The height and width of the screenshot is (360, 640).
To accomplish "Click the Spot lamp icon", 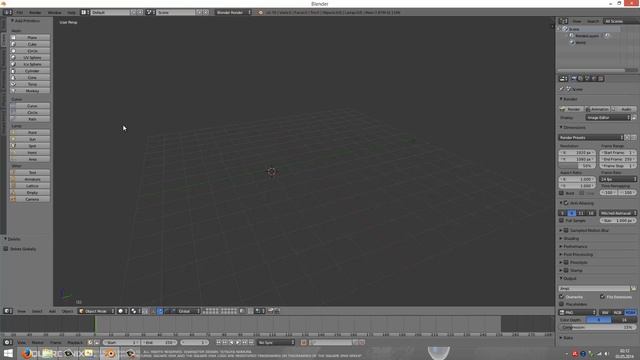I will [13, 146].
